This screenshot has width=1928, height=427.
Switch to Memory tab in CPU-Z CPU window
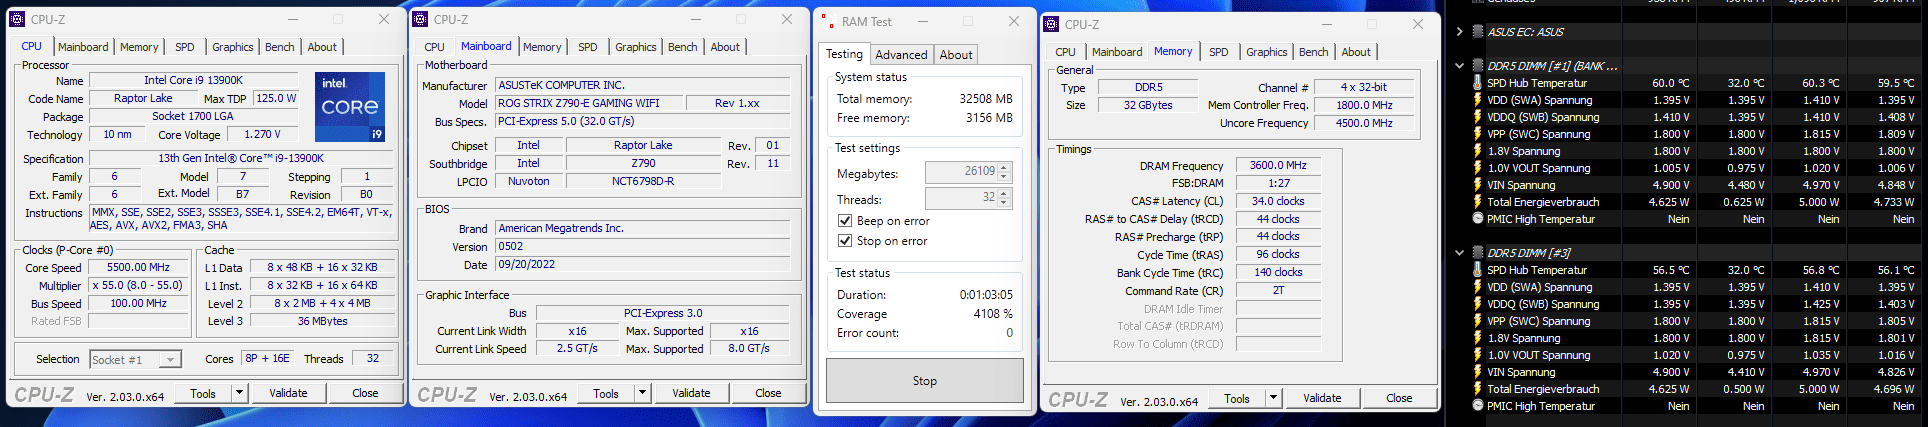[x=139, y=47]
